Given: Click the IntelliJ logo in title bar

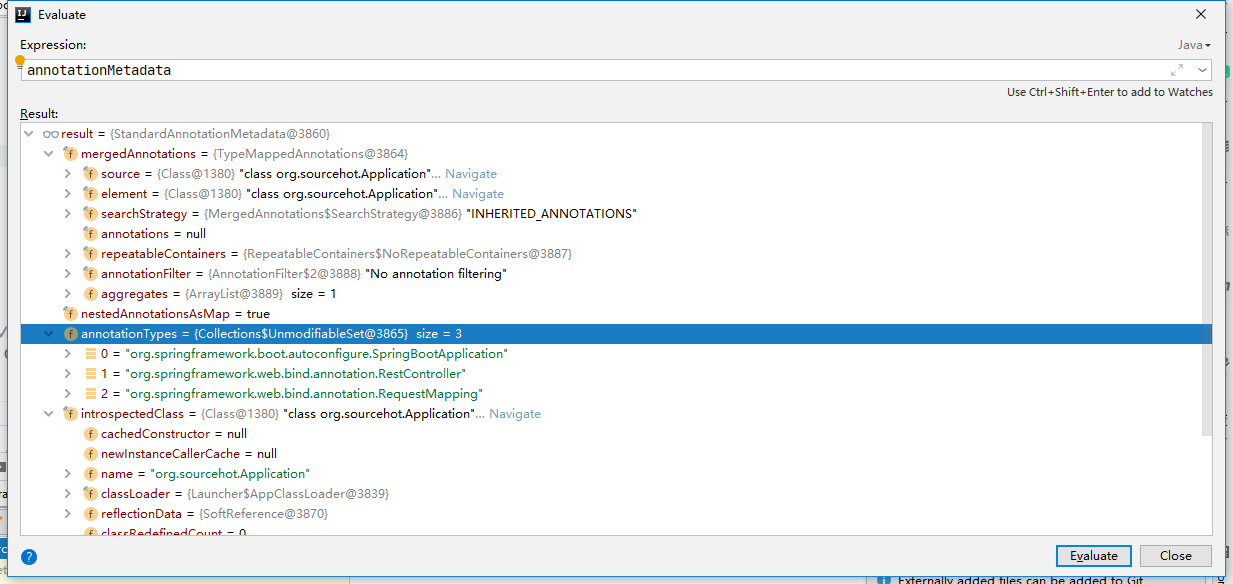Looking at the screenshot, I should (x=23, y=14).
